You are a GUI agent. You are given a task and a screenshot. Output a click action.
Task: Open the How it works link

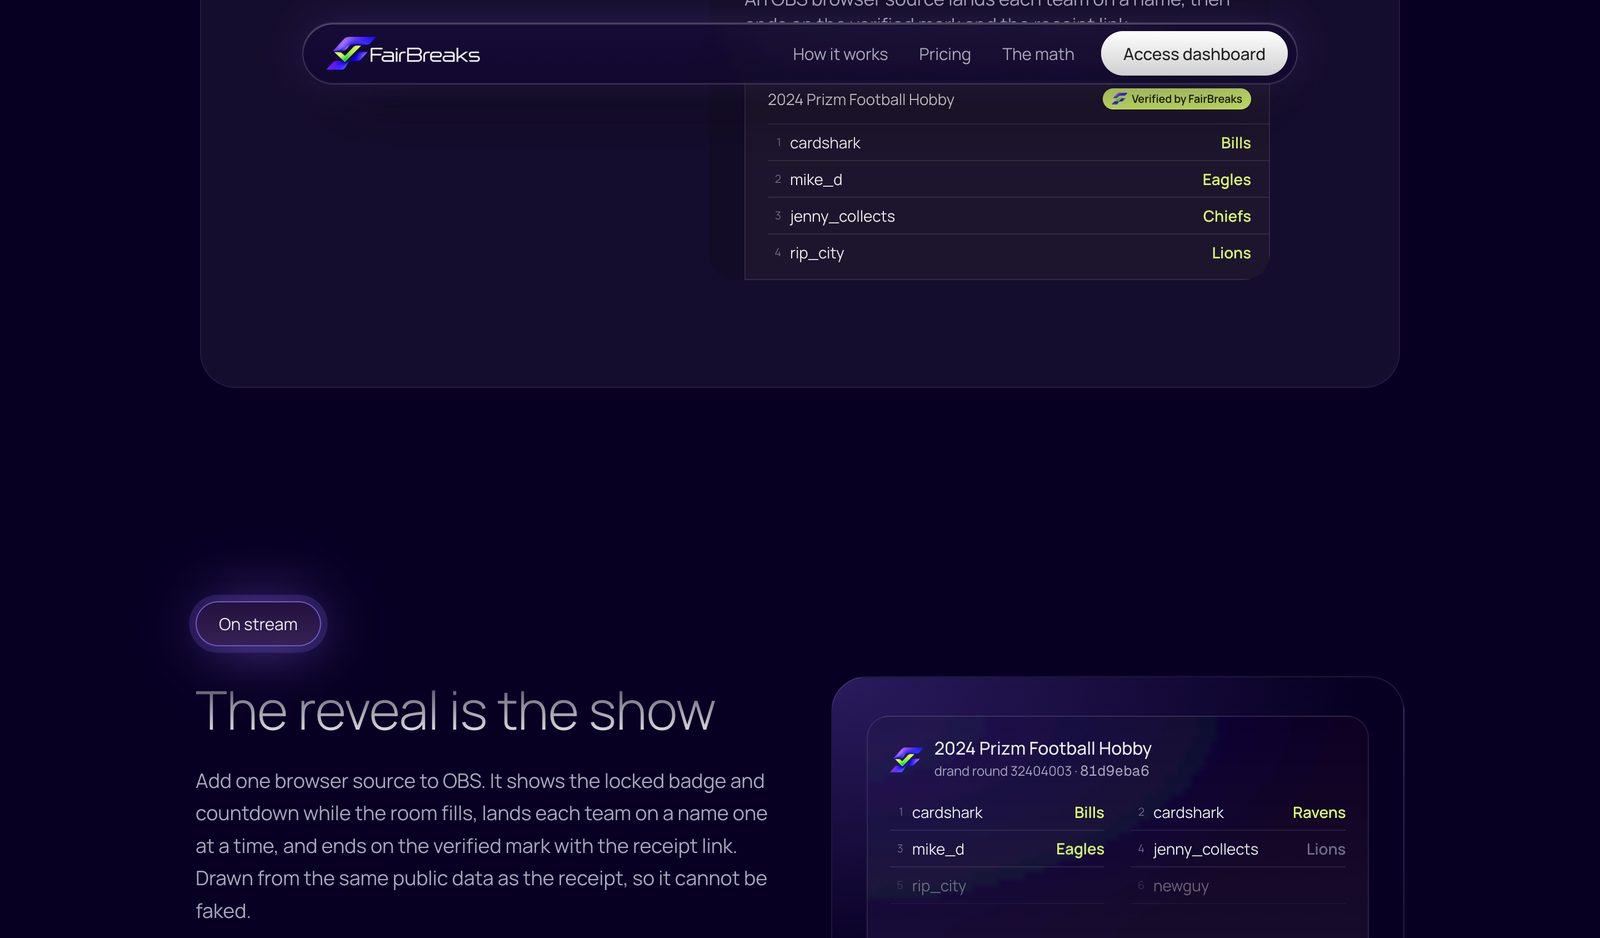pos(840,54)
